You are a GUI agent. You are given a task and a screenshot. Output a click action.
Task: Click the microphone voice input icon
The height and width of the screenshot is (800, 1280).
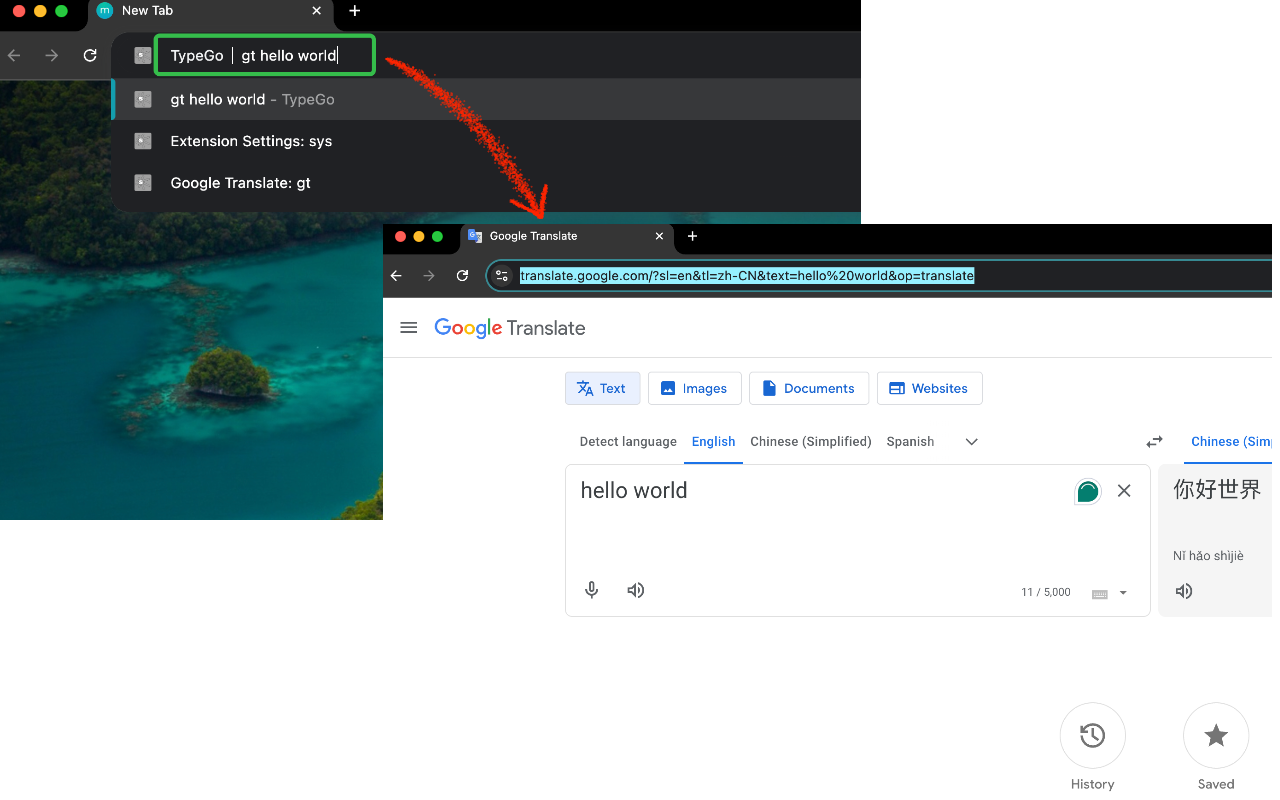tap(592, 590)
